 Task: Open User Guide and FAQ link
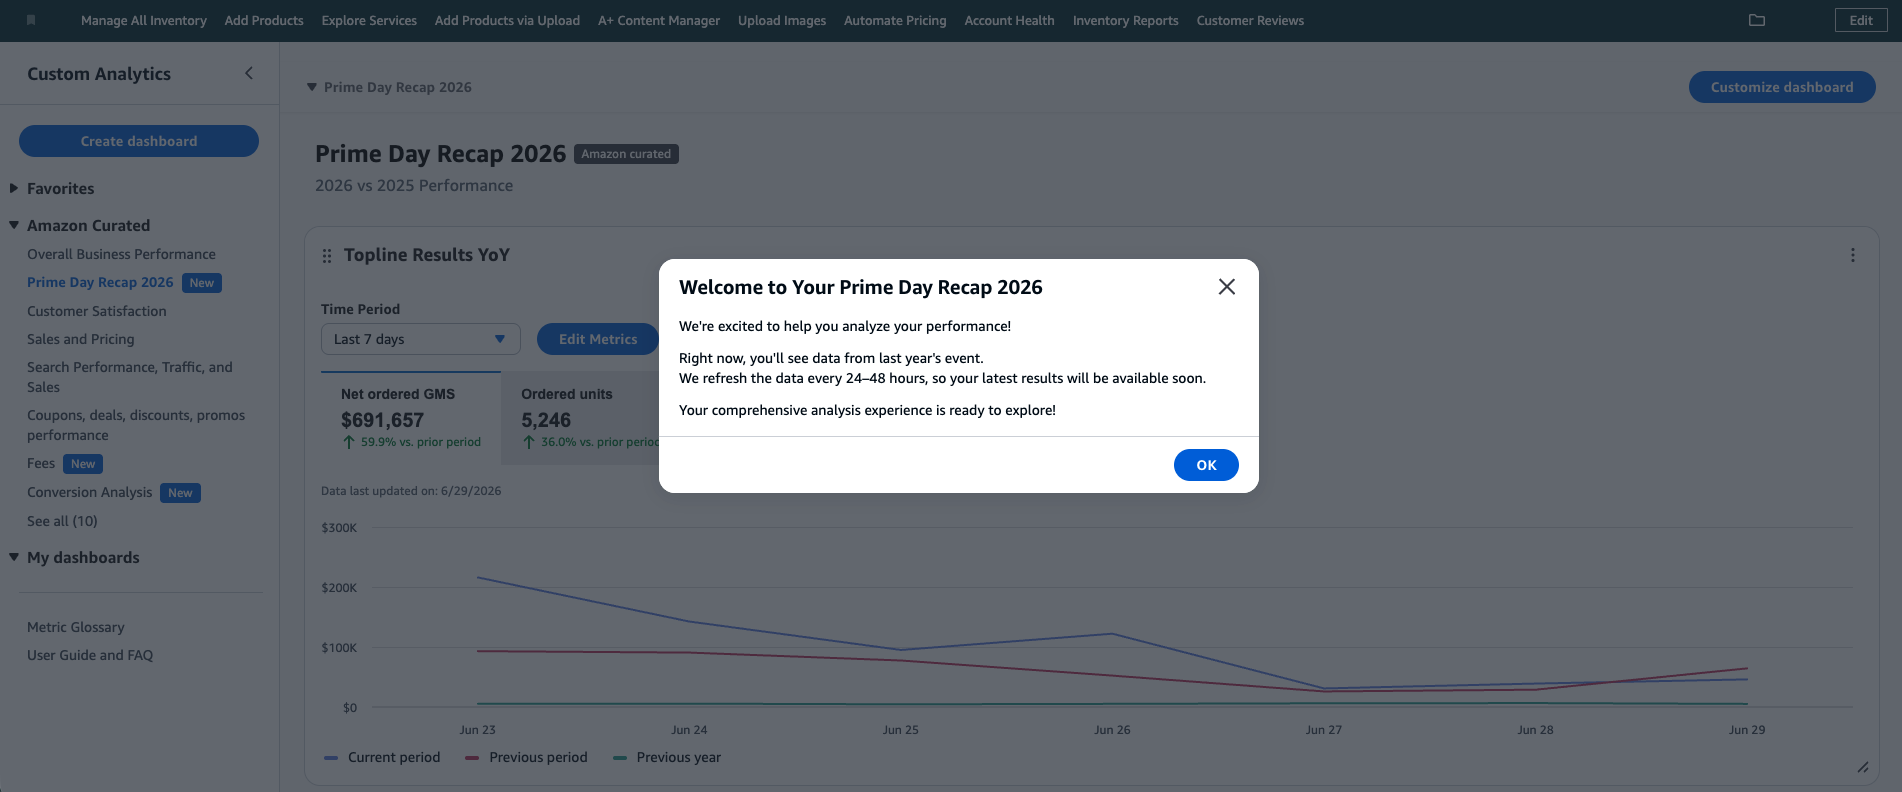pos(90,655)
